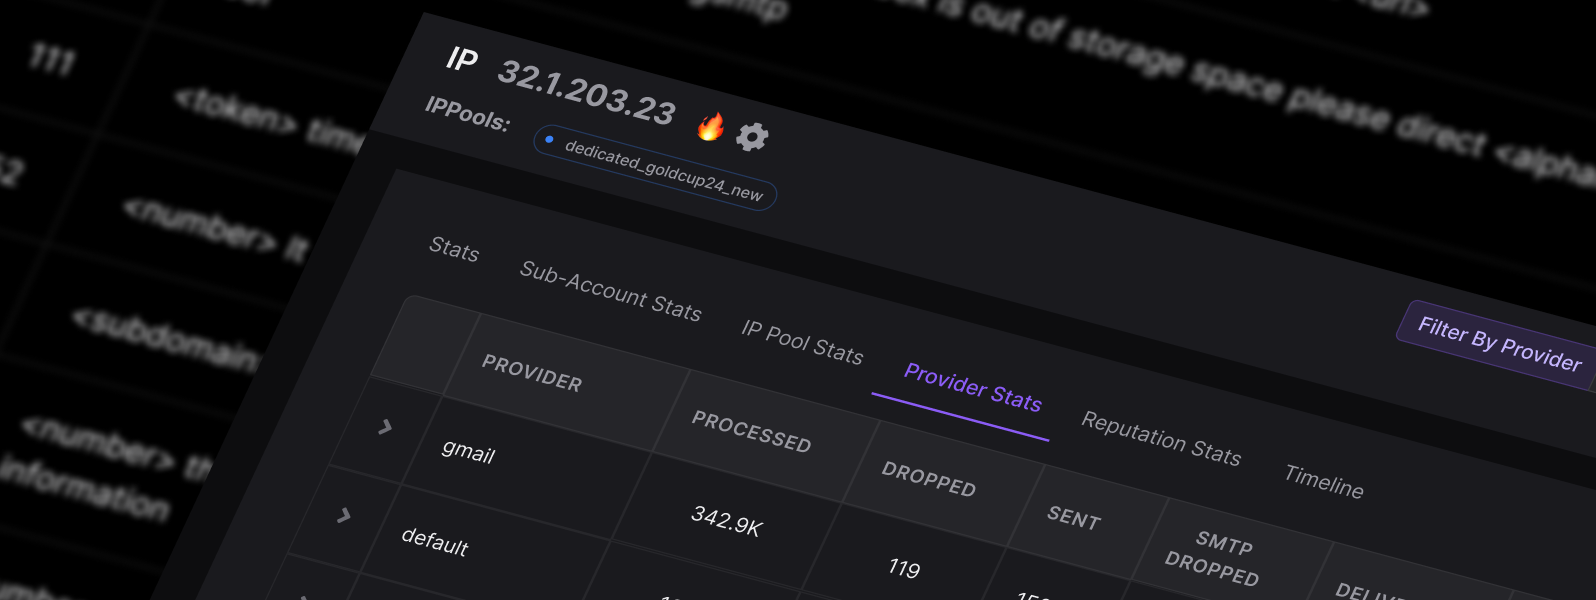Open the Reputation Stats tab
The image size is (1596, 600).
(x=1161, y=438)
